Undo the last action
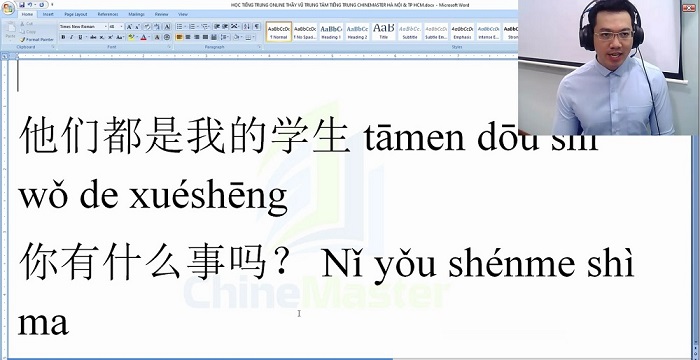This screenshot has height=360, width=700. point(30,4)
